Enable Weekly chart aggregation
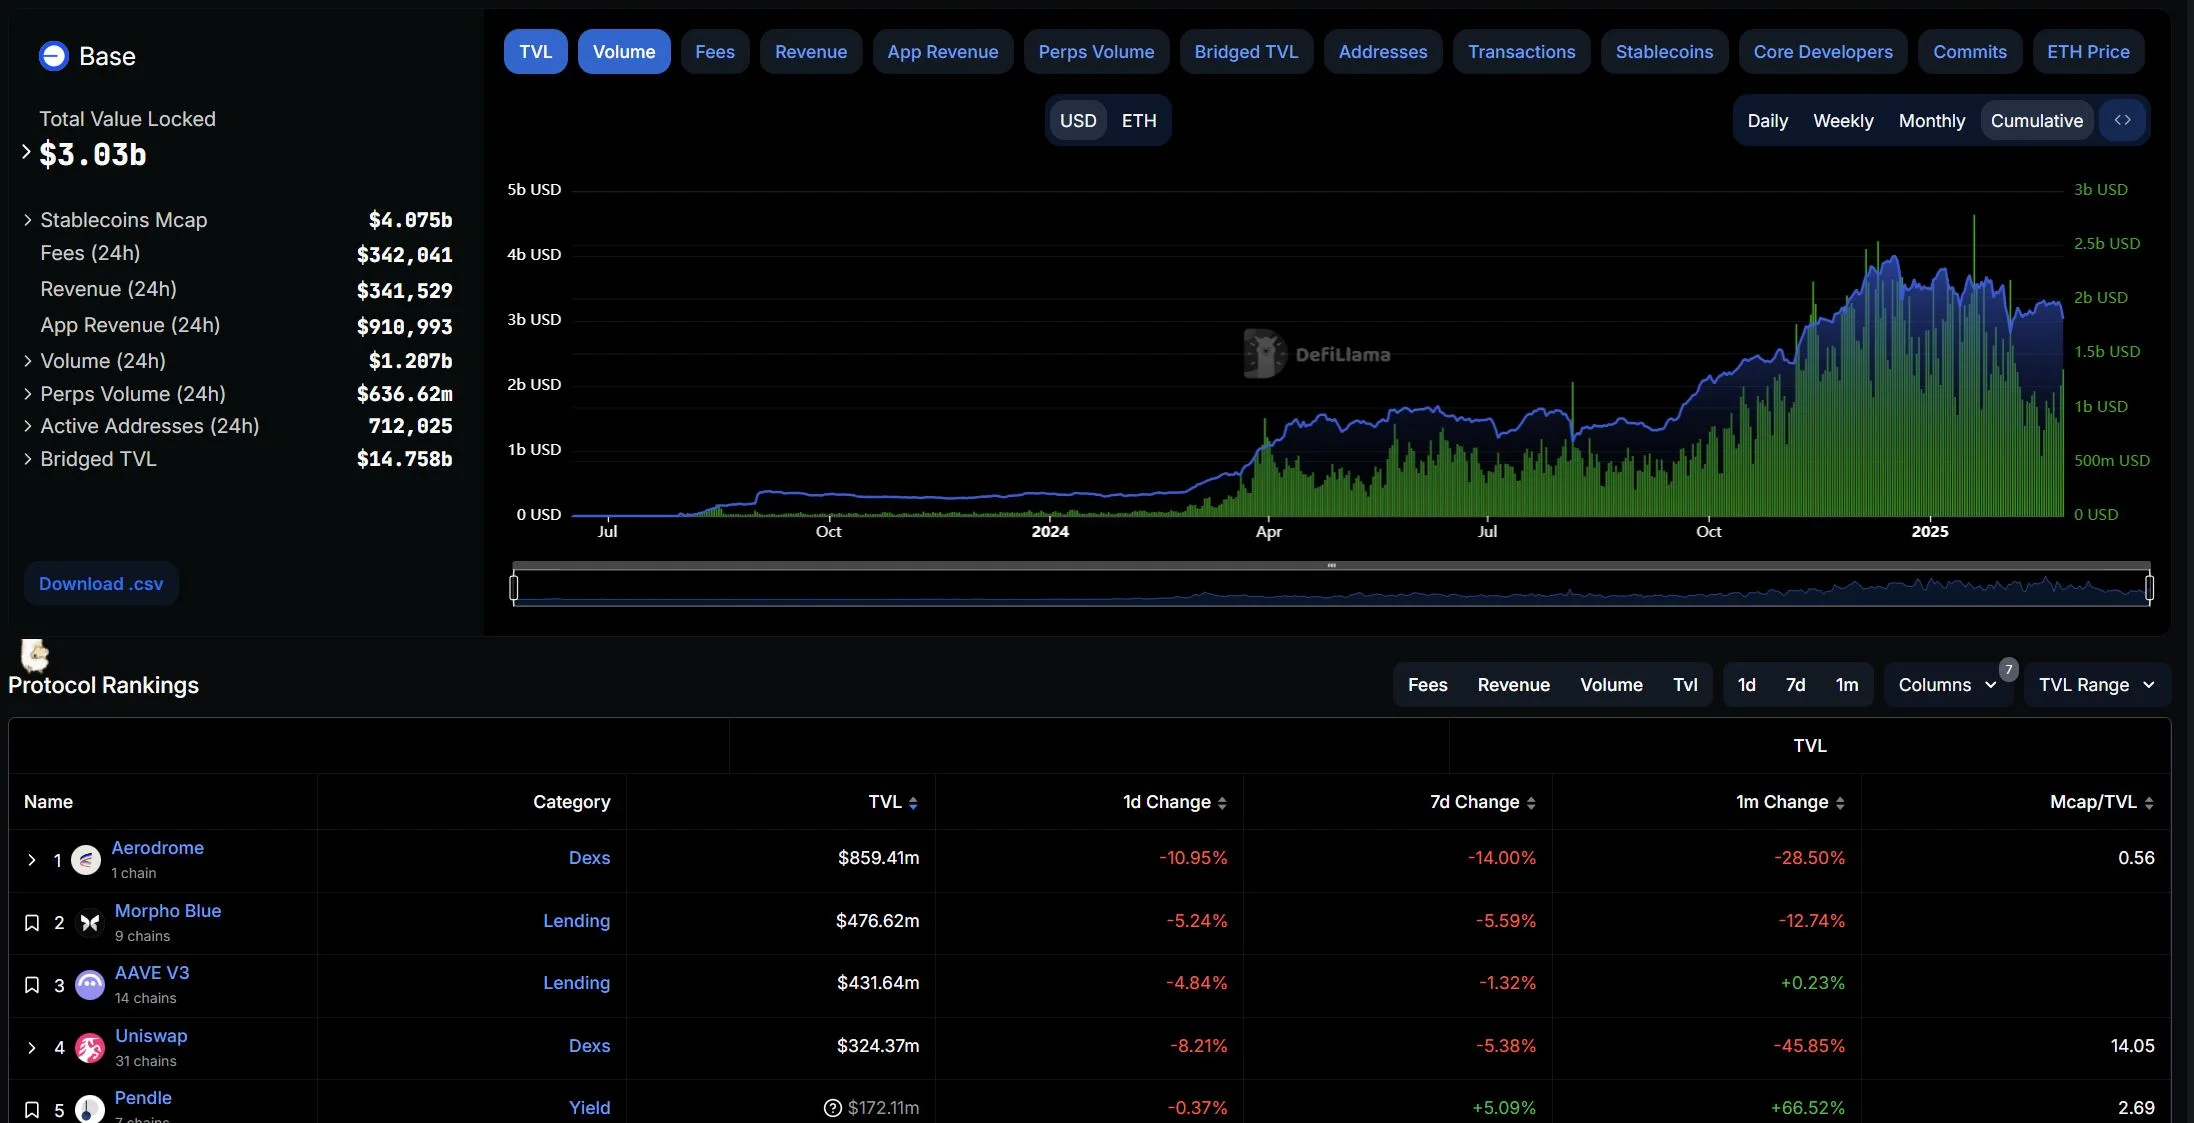Screen dimensions: 2194x1123 click(1842, 120)
